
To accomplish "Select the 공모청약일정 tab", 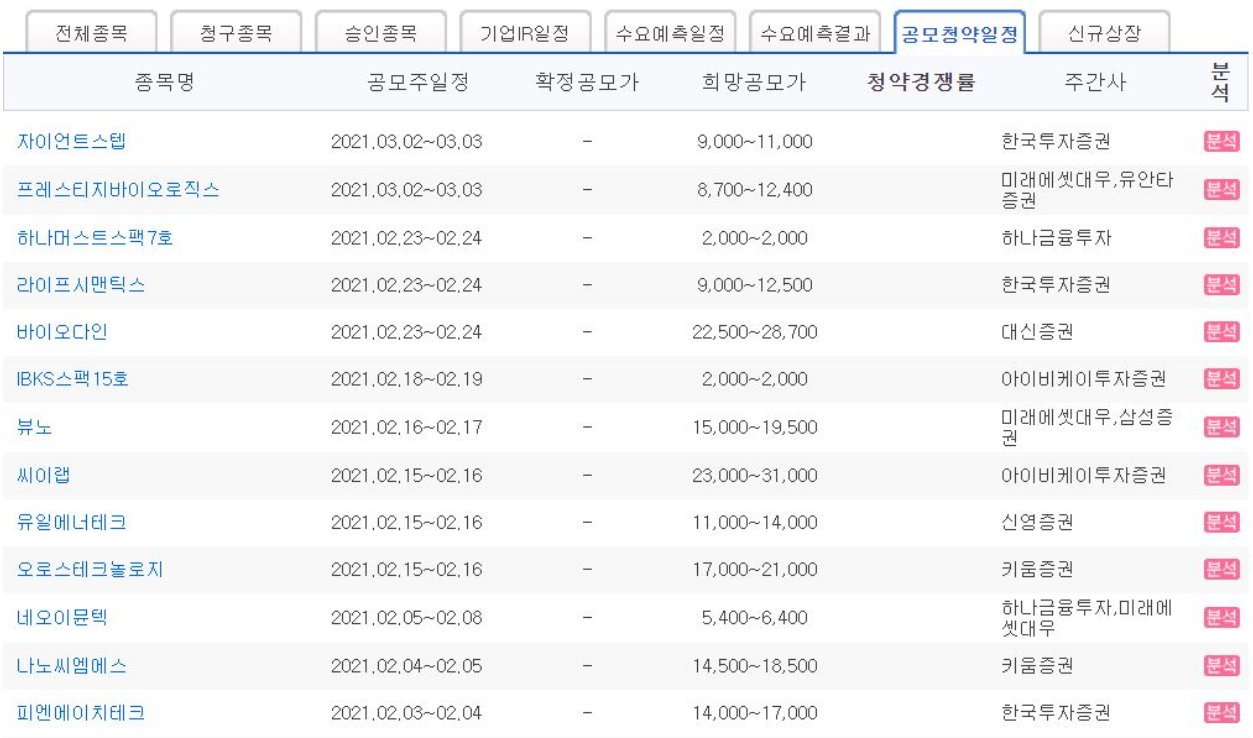I will (x=959, y=34).
